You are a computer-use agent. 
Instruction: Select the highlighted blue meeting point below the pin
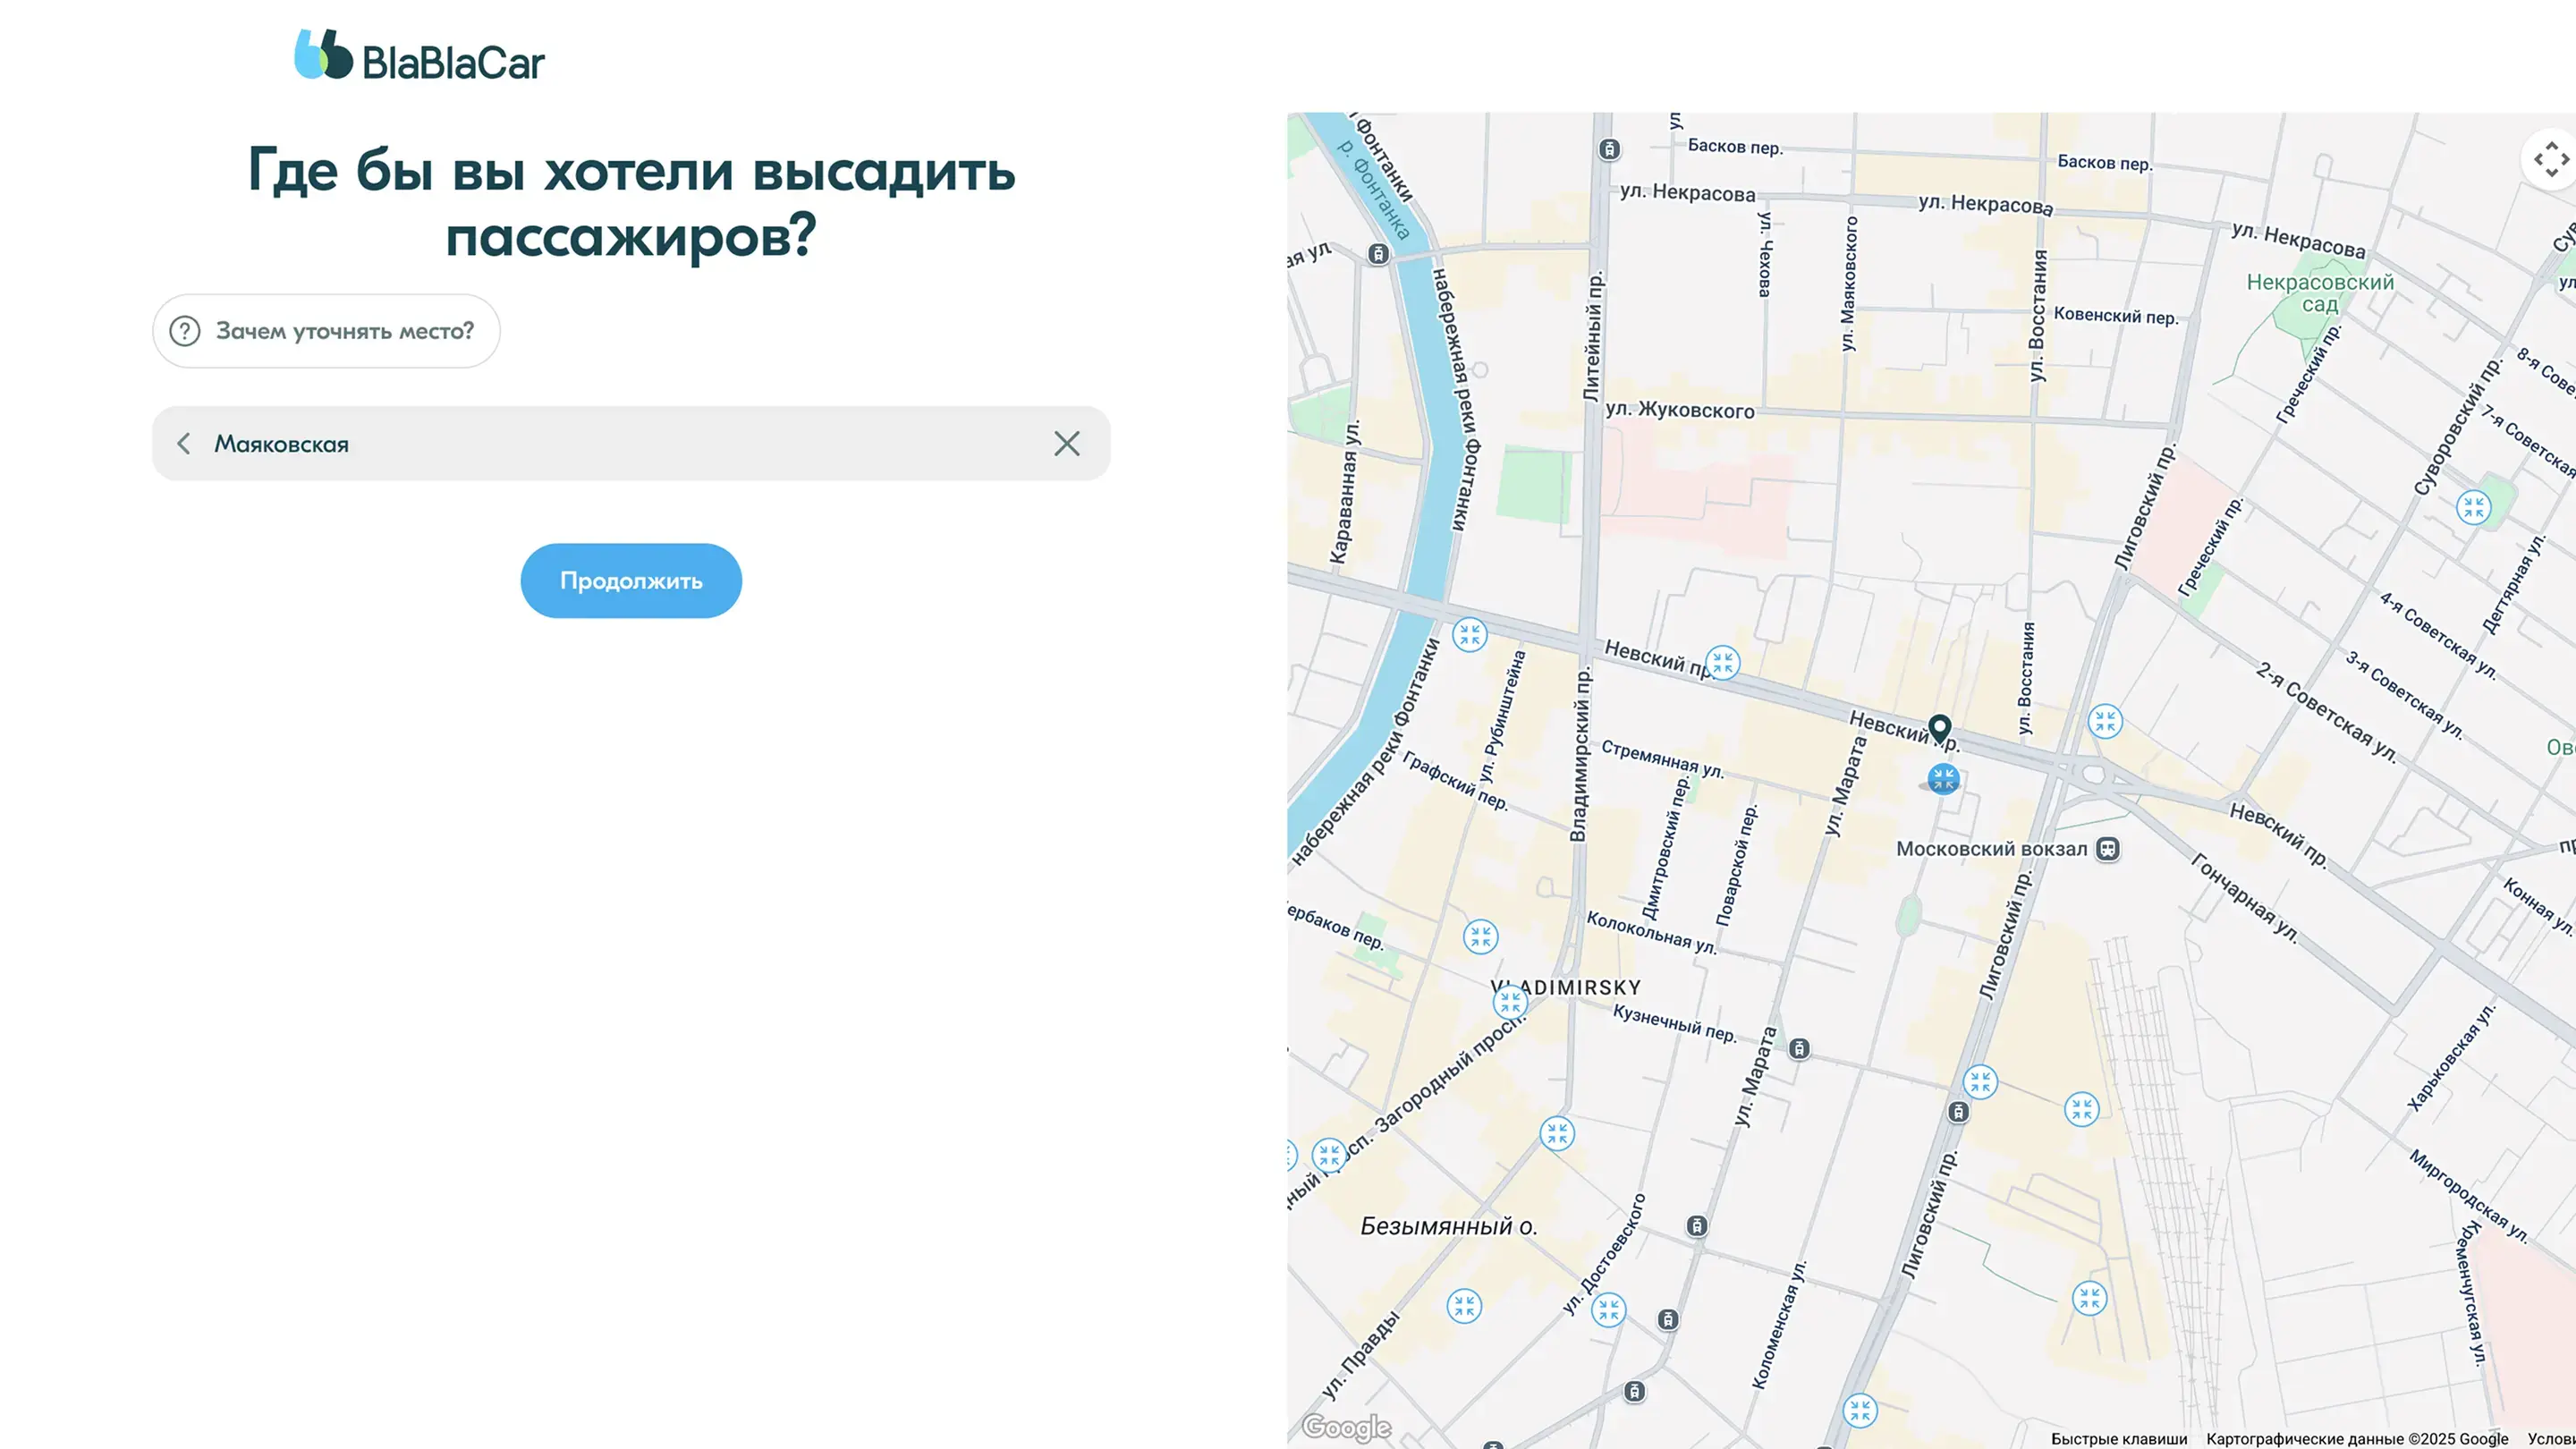pos(1943,779)
